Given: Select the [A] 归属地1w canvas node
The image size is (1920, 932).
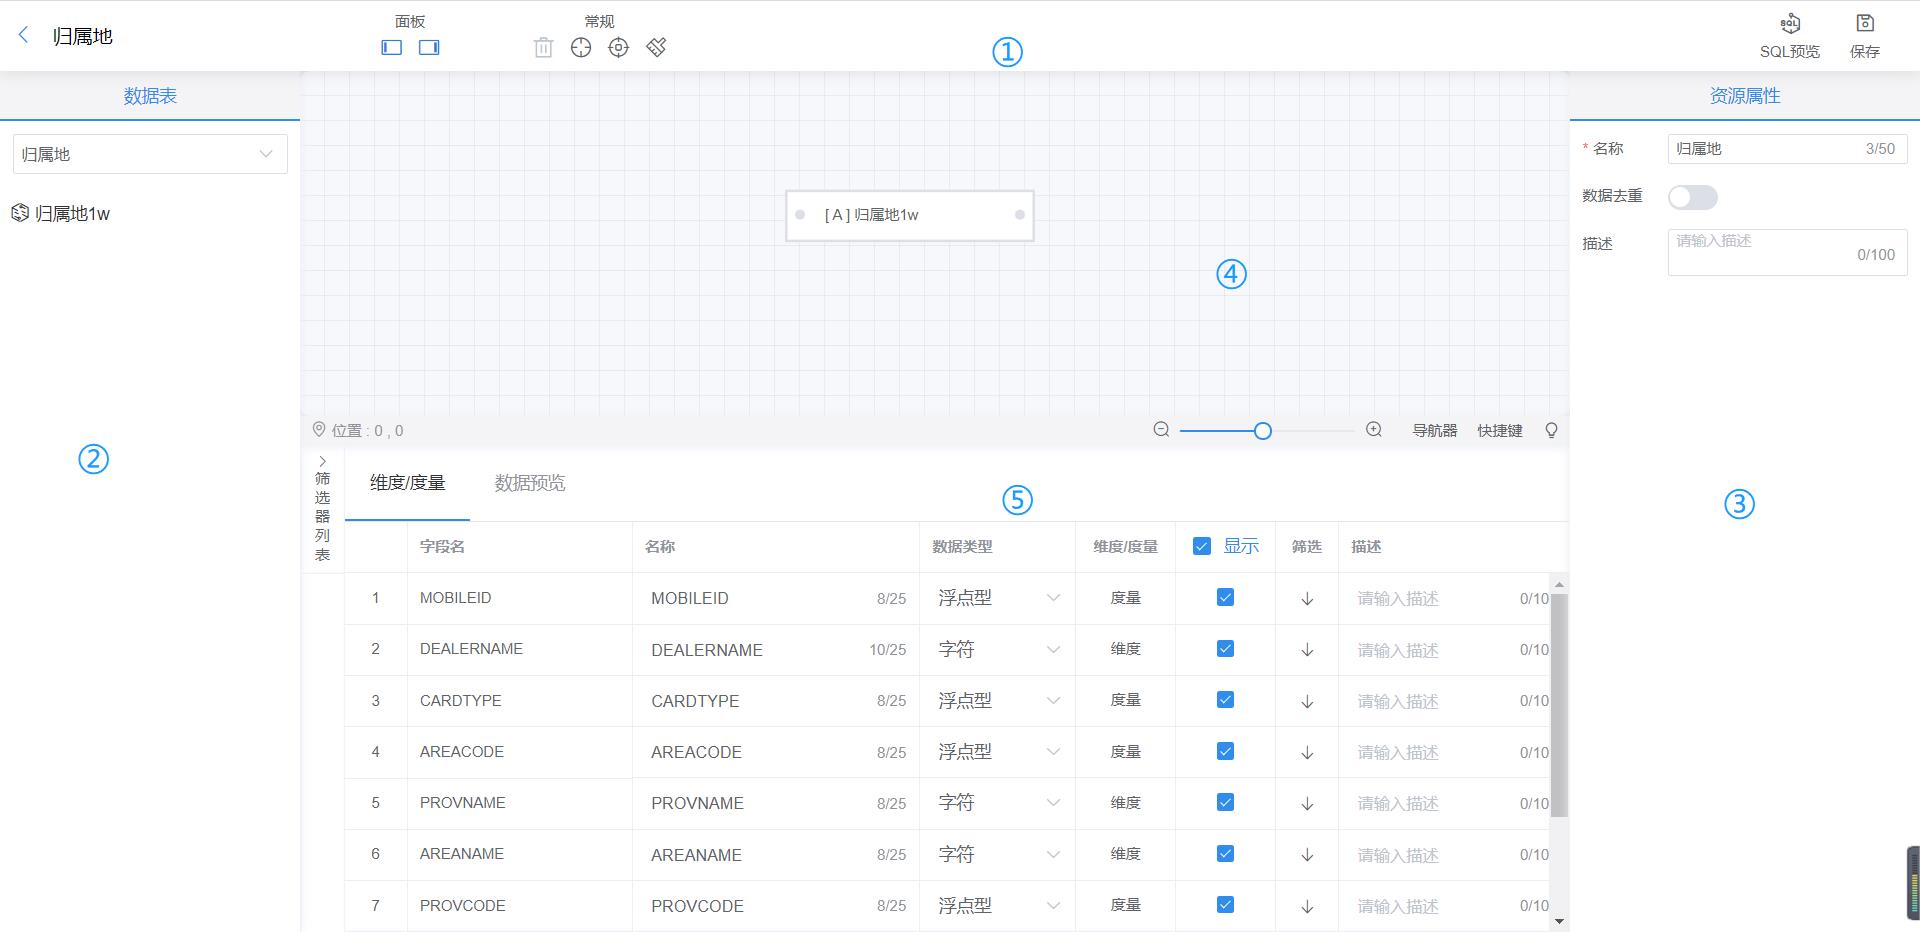Looking at the screenshot, I should pyautogui.click(x=910, y=215).
